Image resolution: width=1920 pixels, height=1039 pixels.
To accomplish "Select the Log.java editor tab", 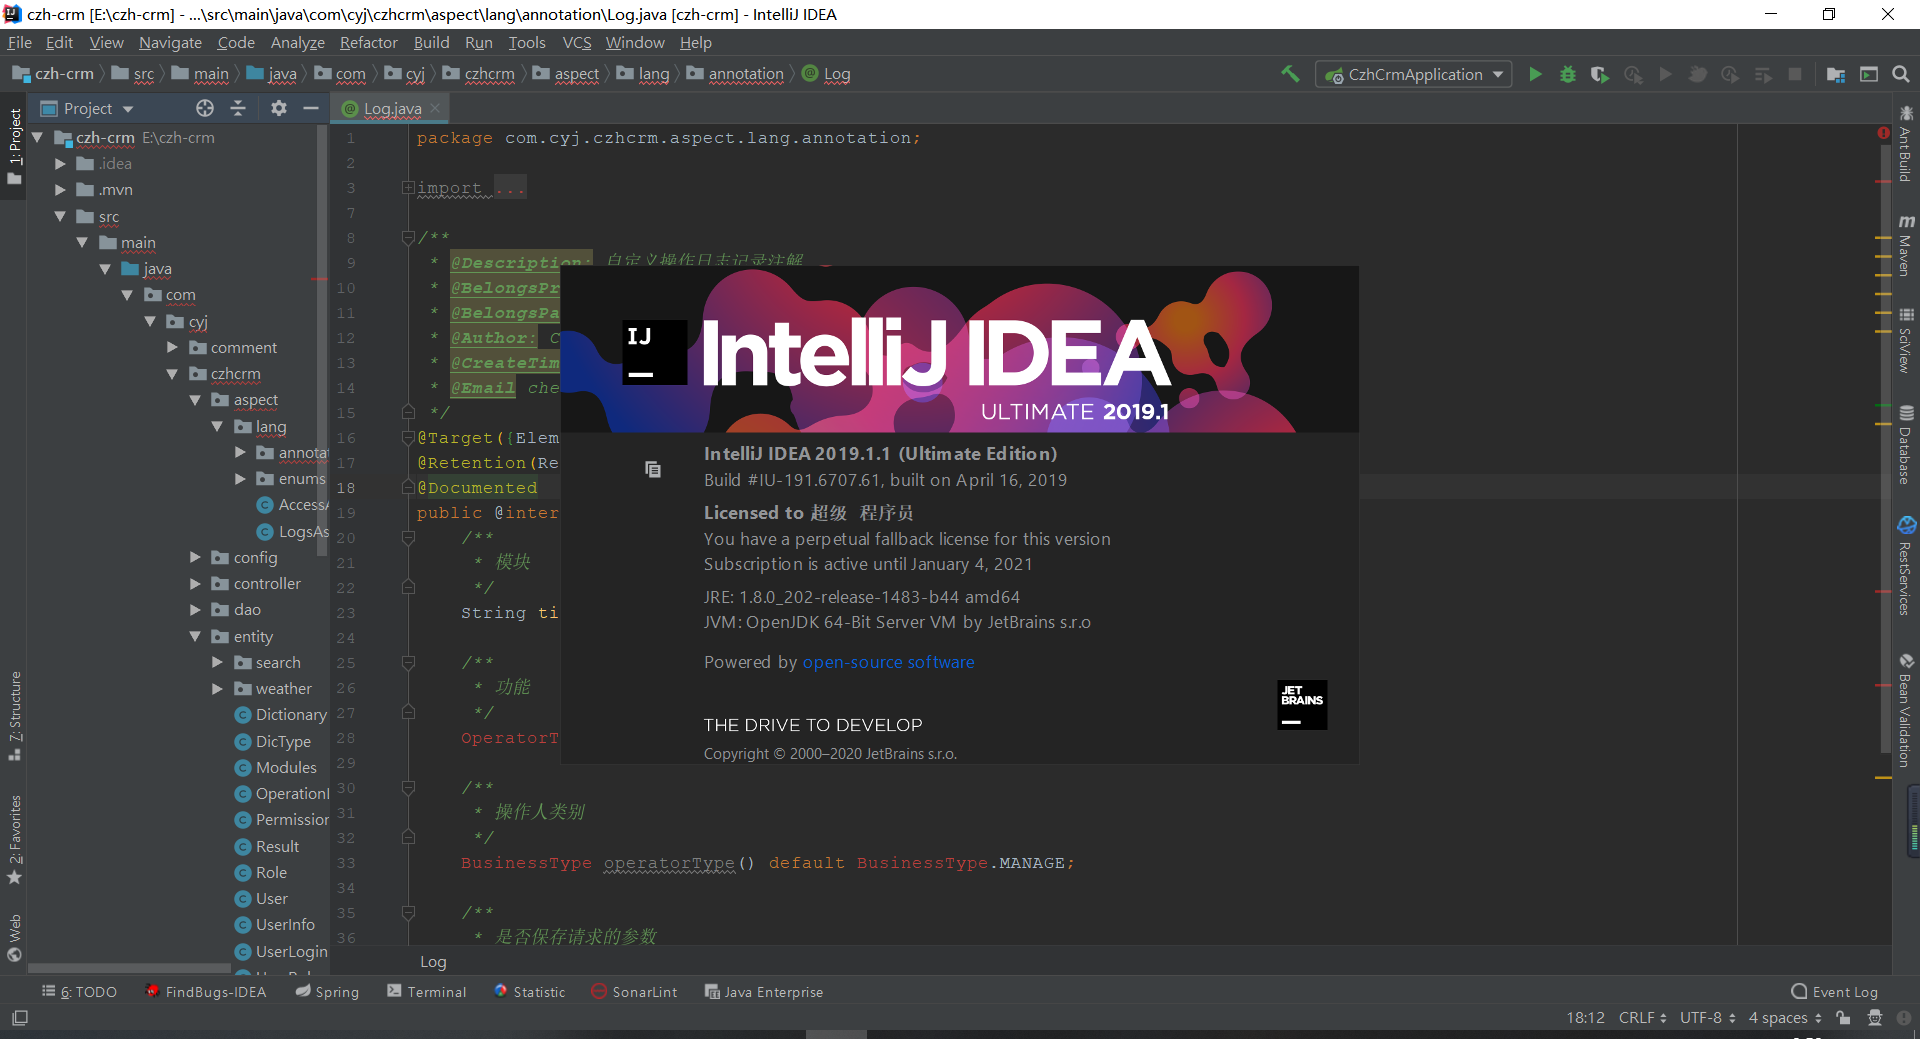I will 392,108.
